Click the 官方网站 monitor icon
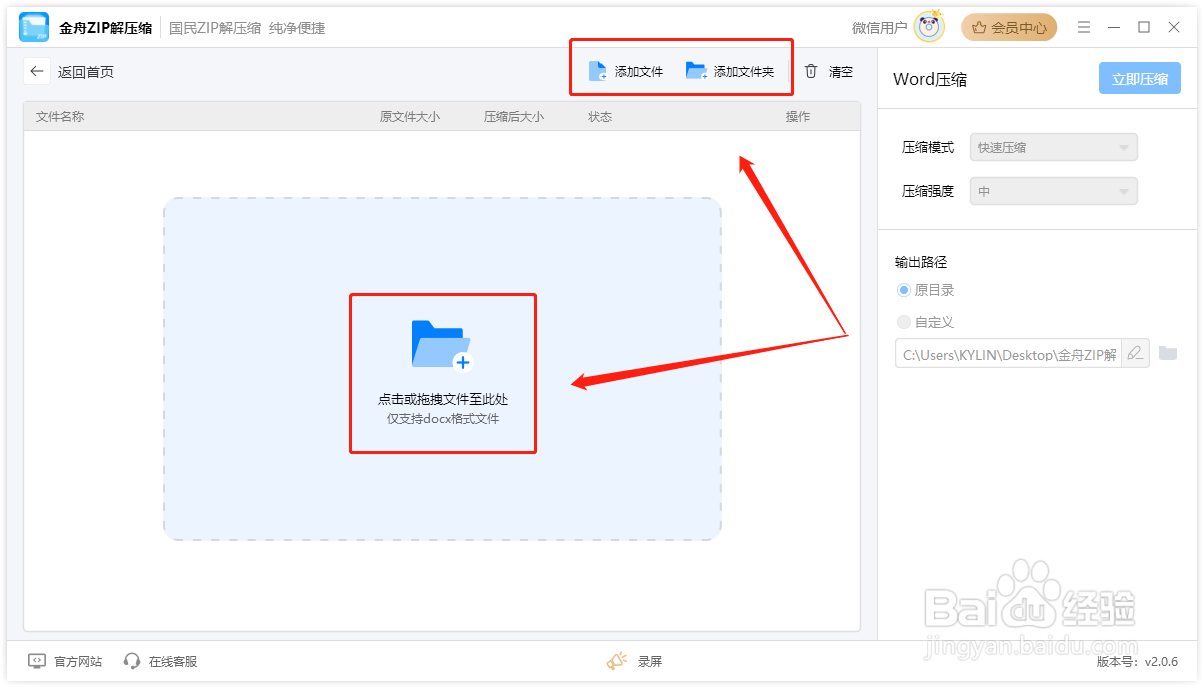 click(x=37, y=661)
